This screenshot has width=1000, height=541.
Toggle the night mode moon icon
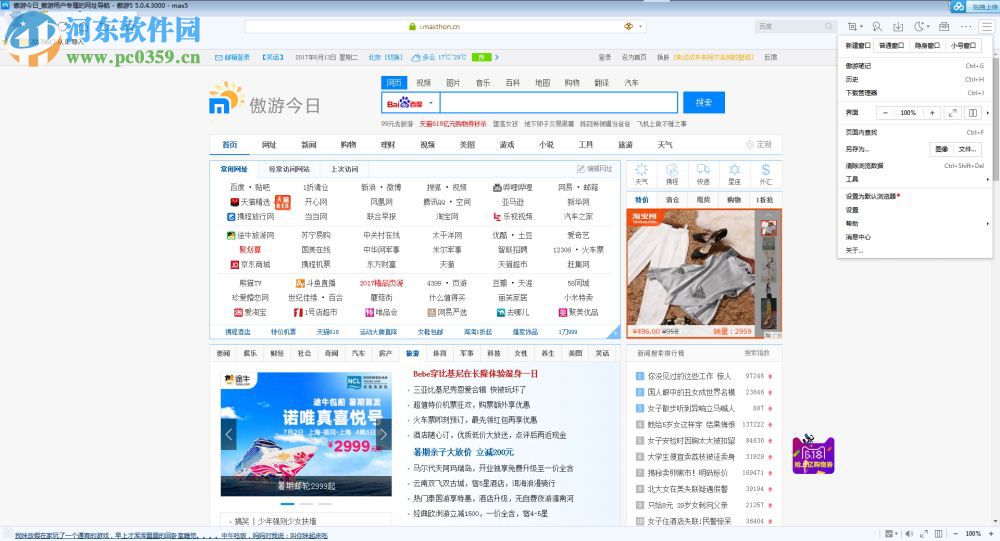point(919,26)
